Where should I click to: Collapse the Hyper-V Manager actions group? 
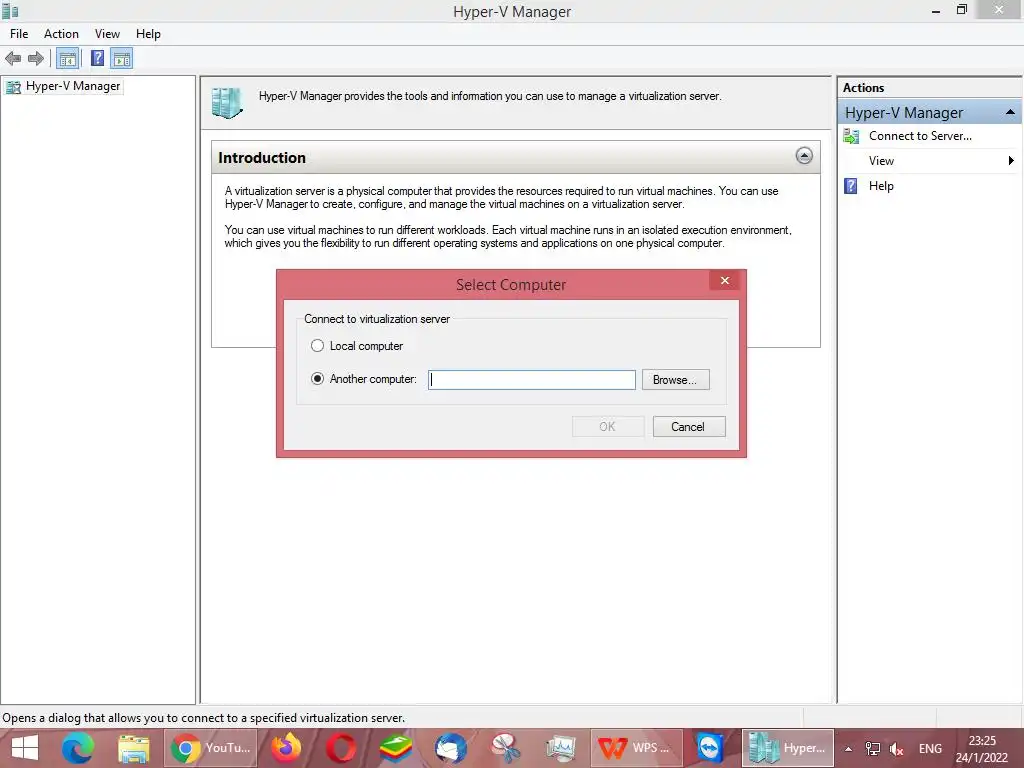1010,112
